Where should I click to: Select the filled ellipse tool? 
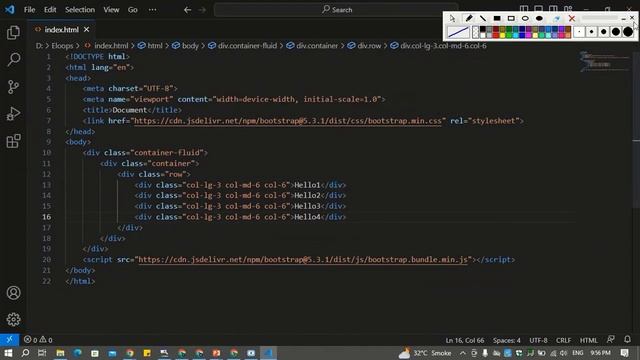tap(539, 18)
